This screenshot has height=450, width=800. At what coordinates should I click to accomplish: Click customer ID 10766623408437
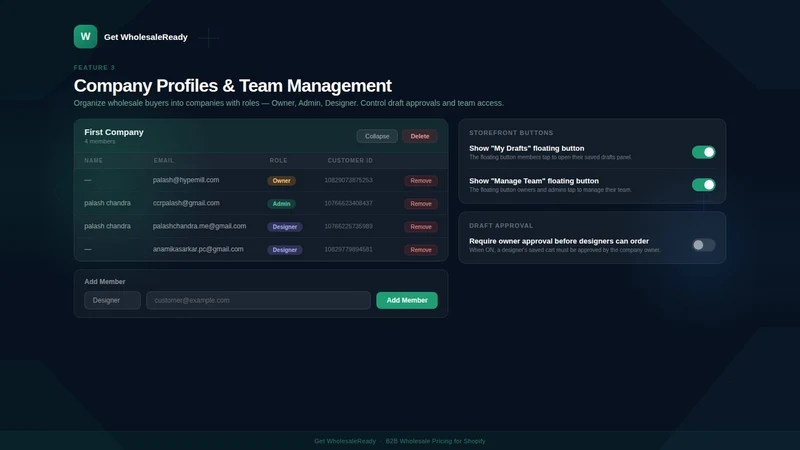tap(348, 203)
